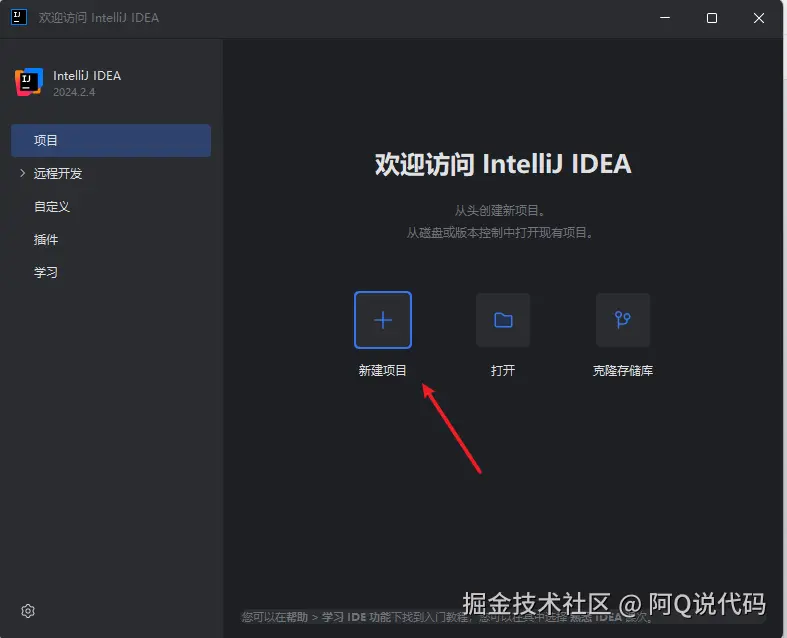Click the title bar IntelliJ icon
The width and height of the screenshot is (787, 638).
point(19,17)
